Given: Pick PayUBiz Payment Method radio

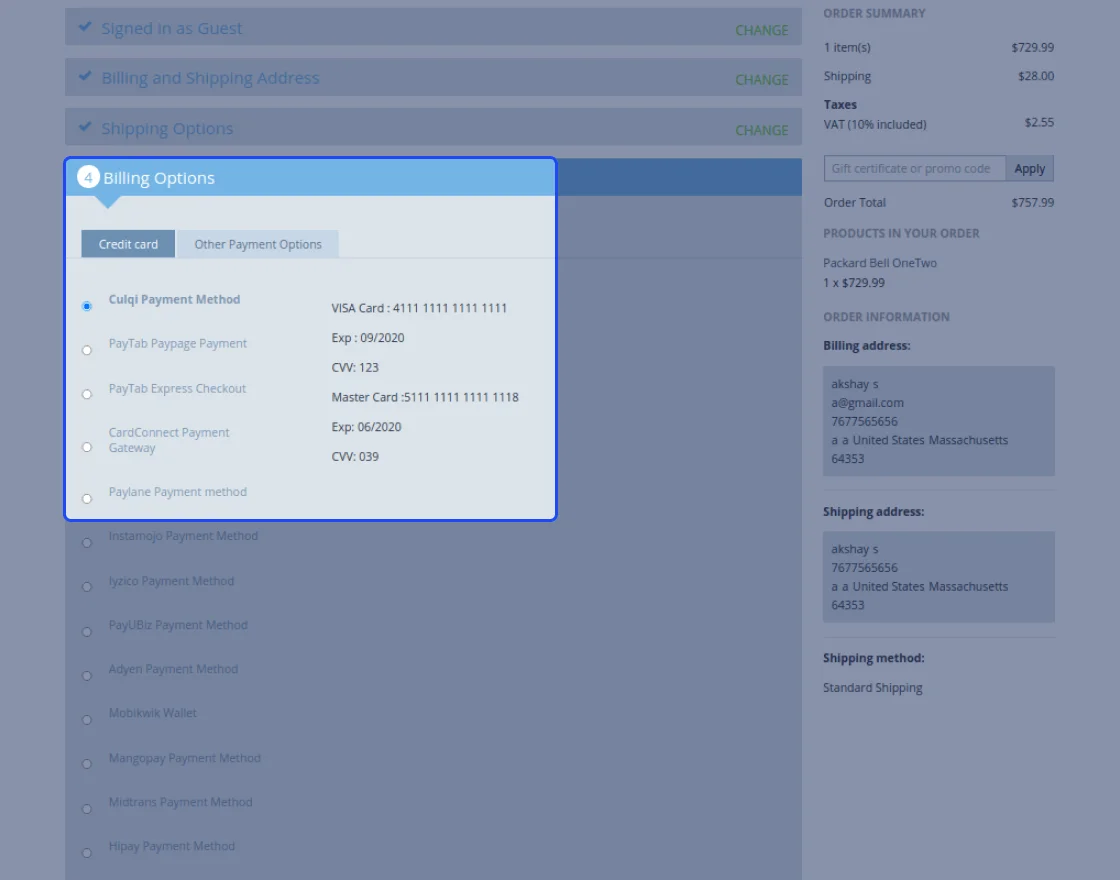Looking at the screenshot, I should (87, 631).
